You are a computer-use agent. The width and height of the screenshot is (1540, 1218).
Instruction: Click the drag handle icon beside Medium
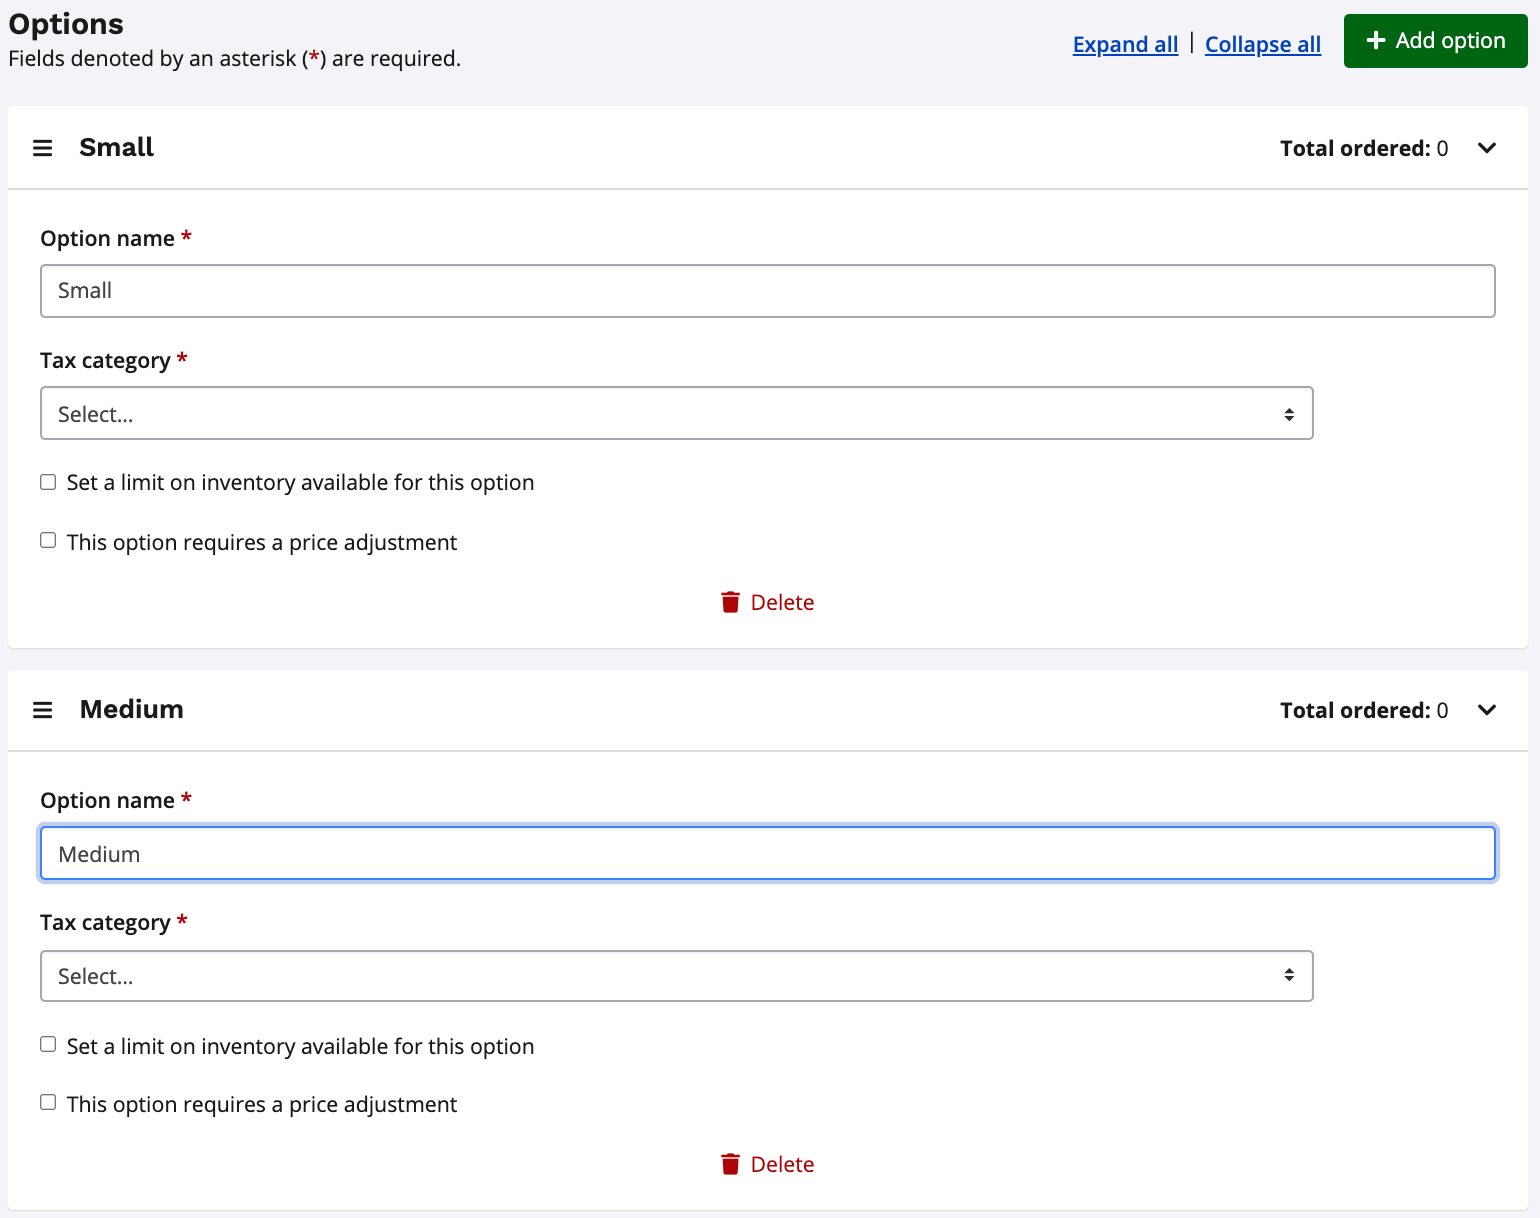click(x=43, y=710)
